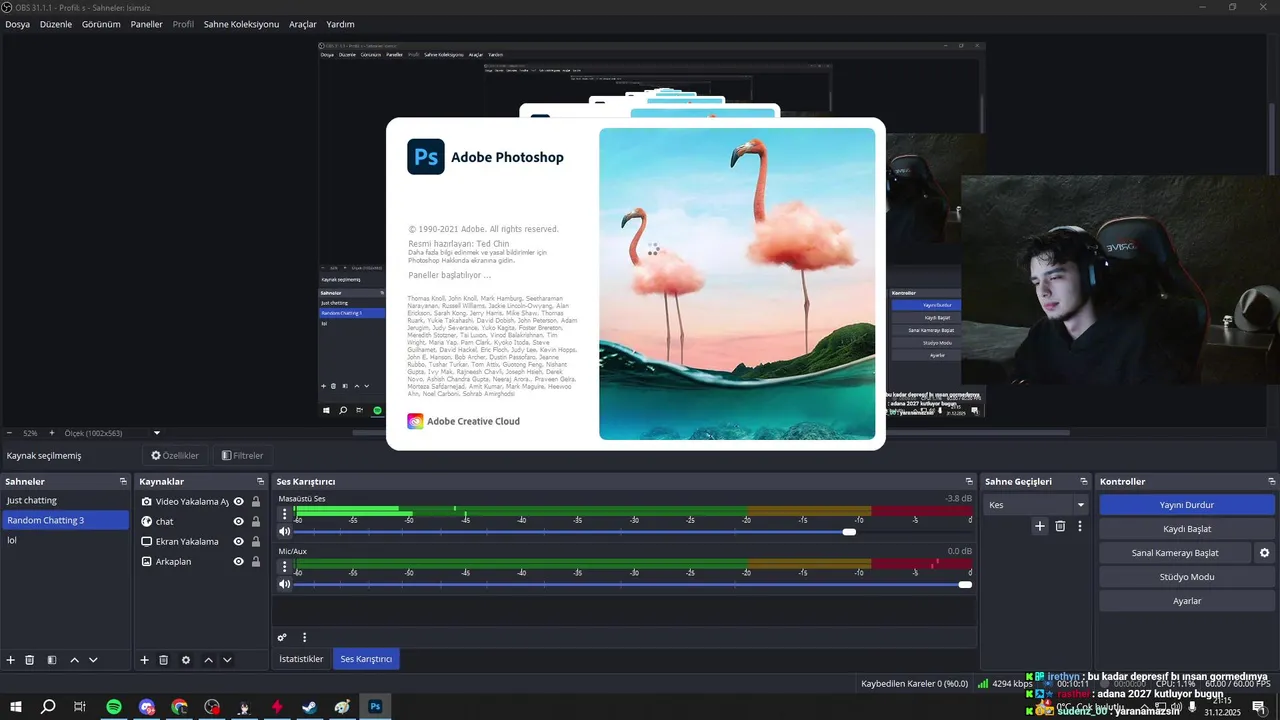Open advanced audio properties gears icon

coord(282,637)
